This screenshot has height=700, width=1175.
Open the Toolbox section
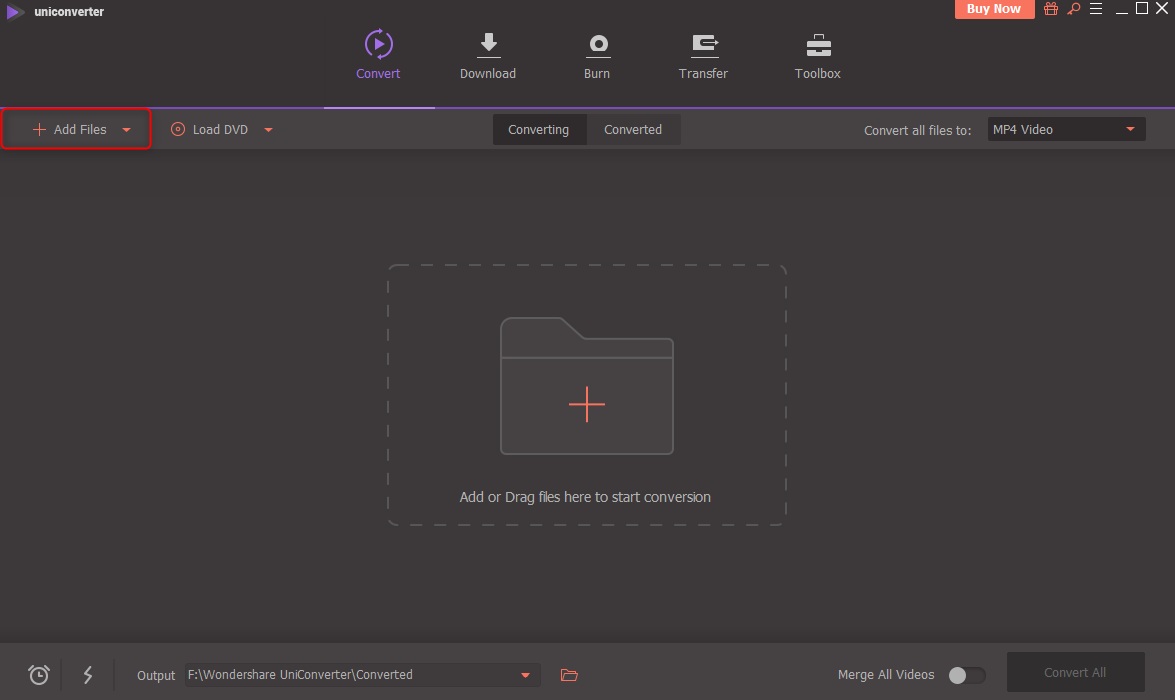click(x=817, y=56)
